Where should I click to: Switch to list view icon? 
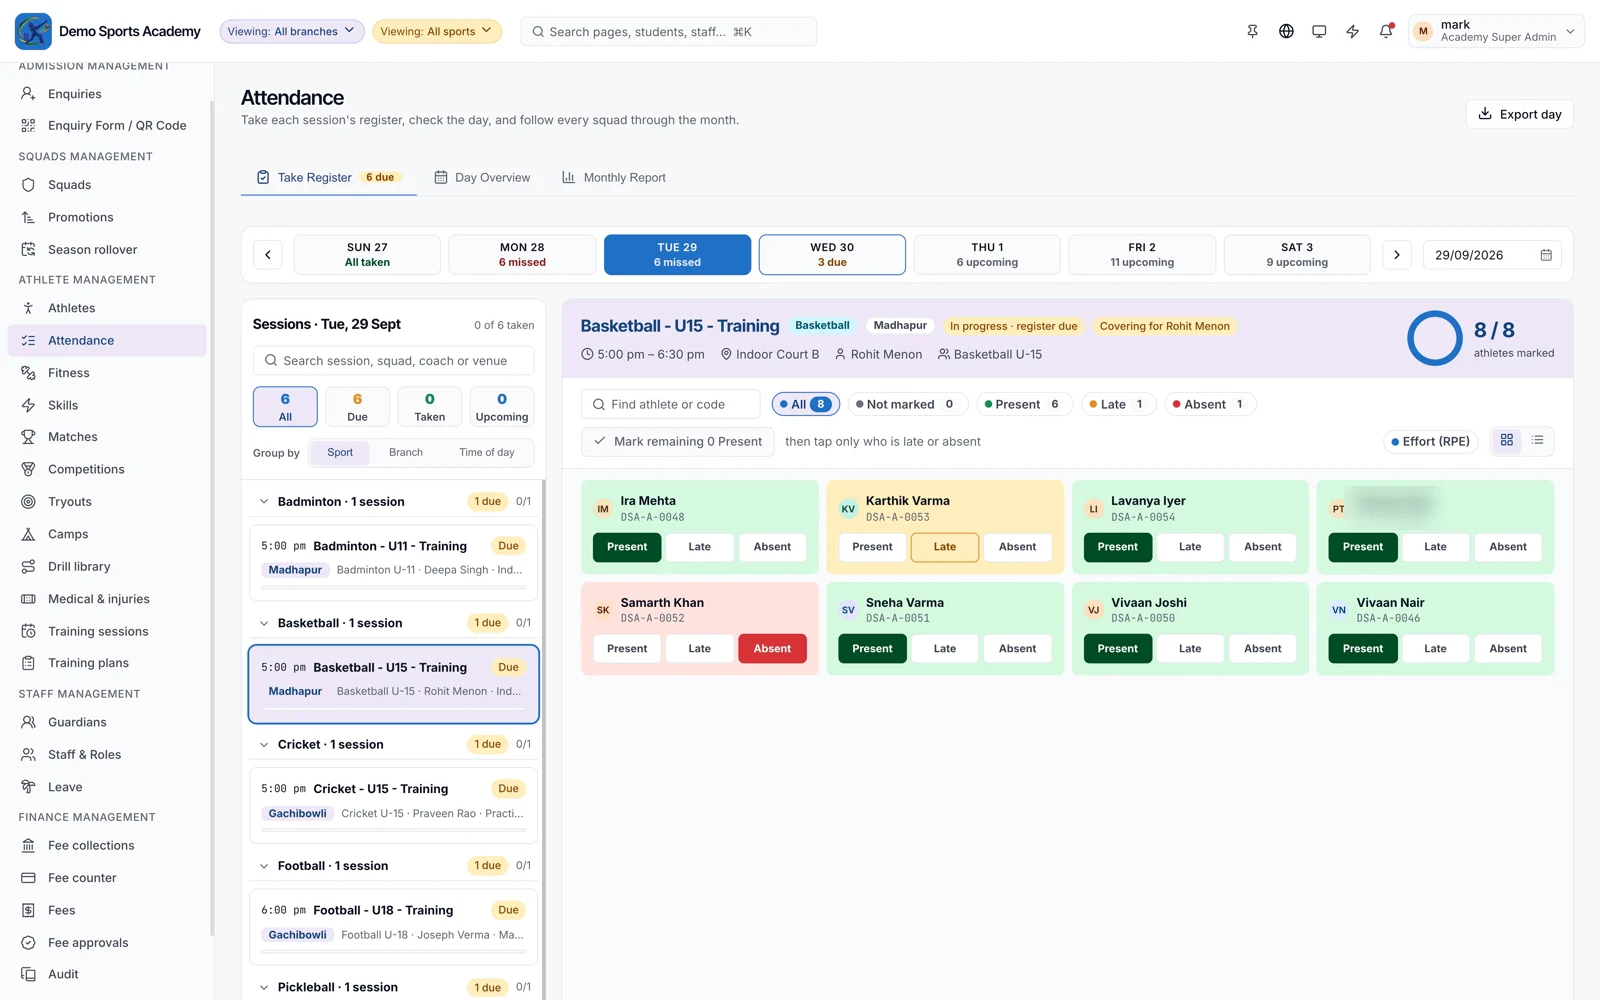(1538, 440)
